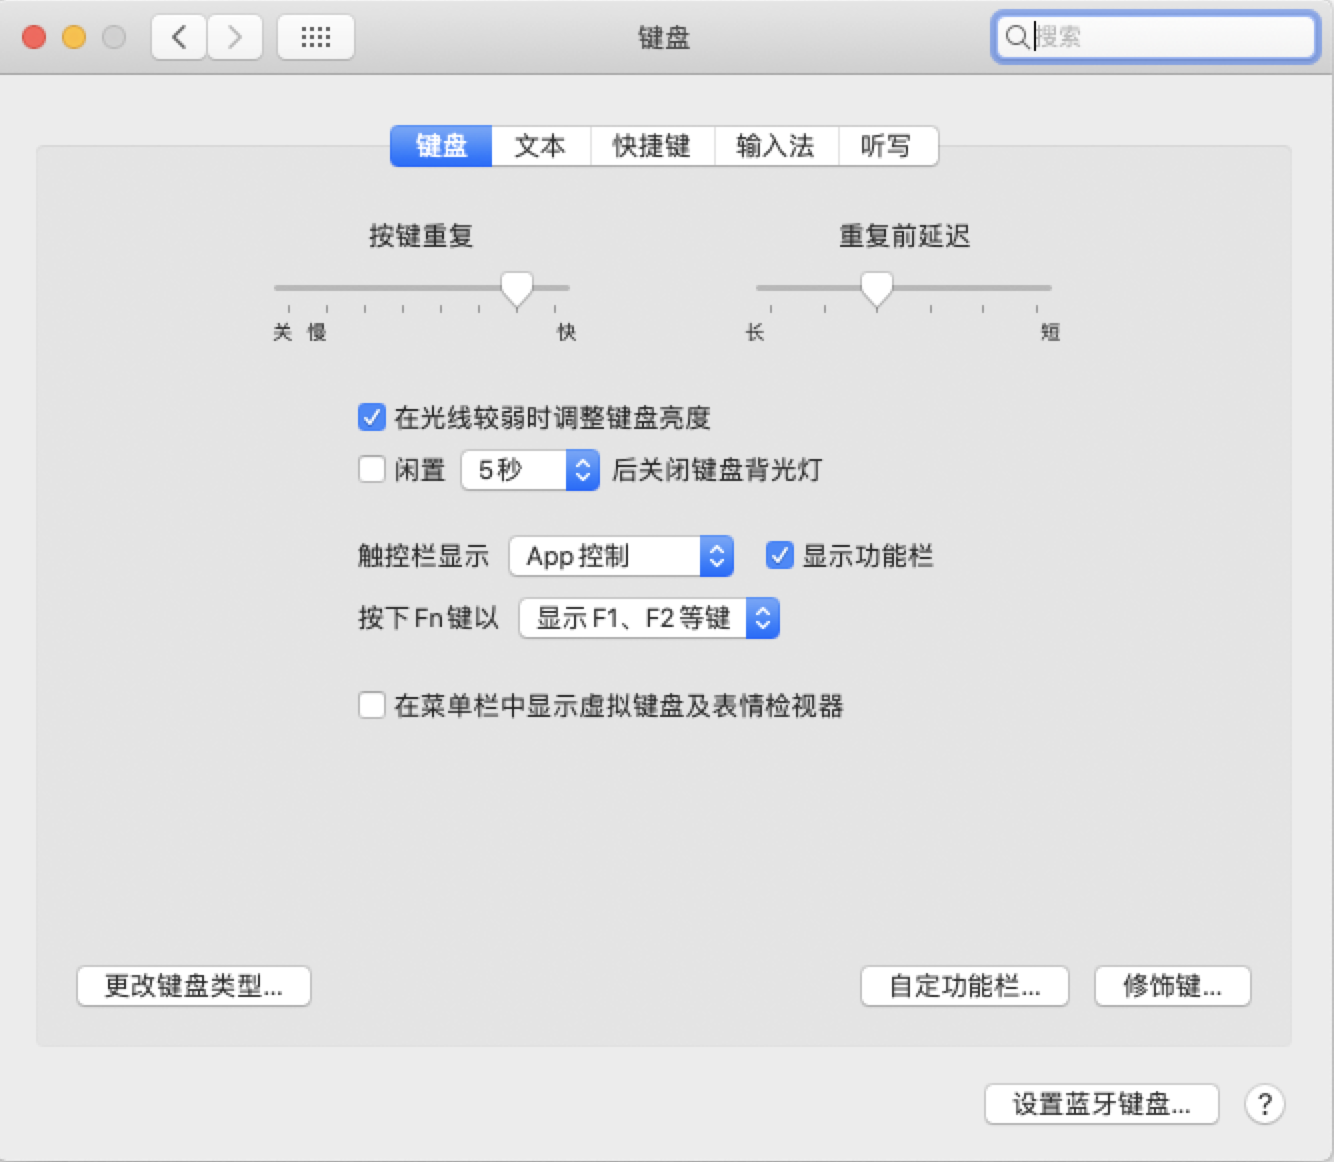1334x1162 pixels.
Task: Expand the 显示 F1、F2 等键 dropdown
Action: tap(649, 618)
